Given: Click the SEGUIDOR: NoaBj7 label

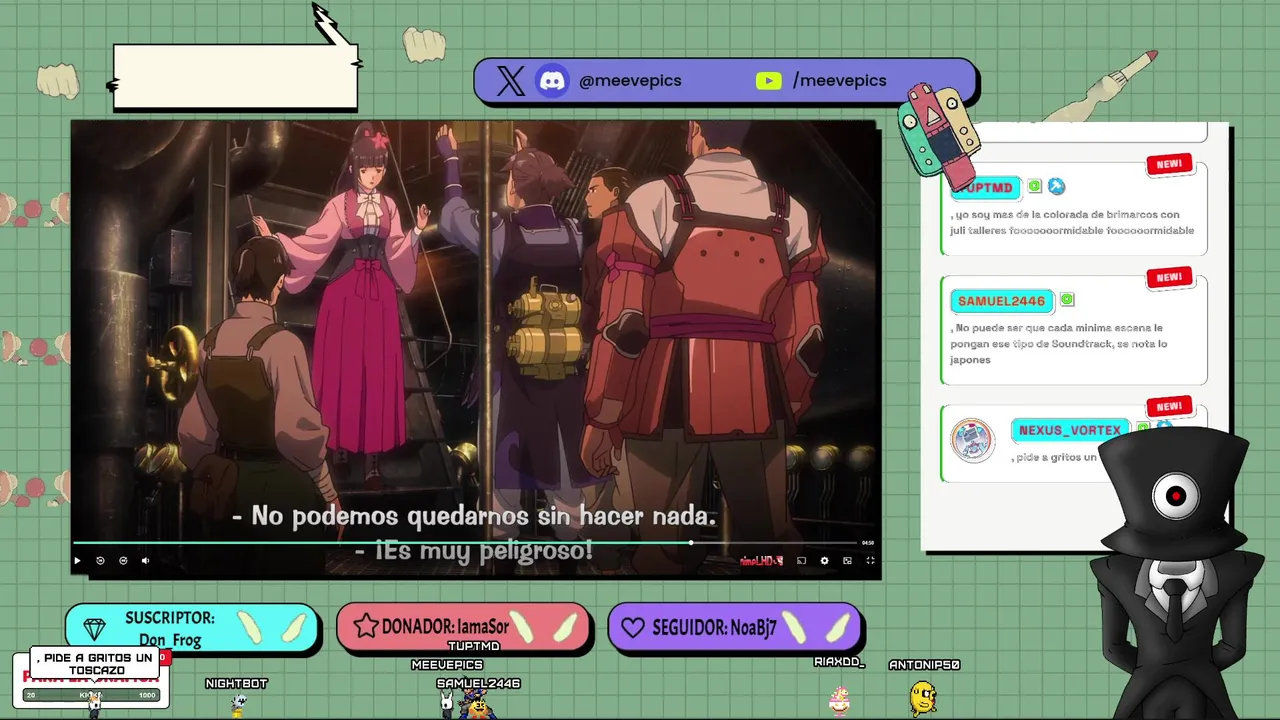Looking at the screenshot, I should (x=714, y=628).
